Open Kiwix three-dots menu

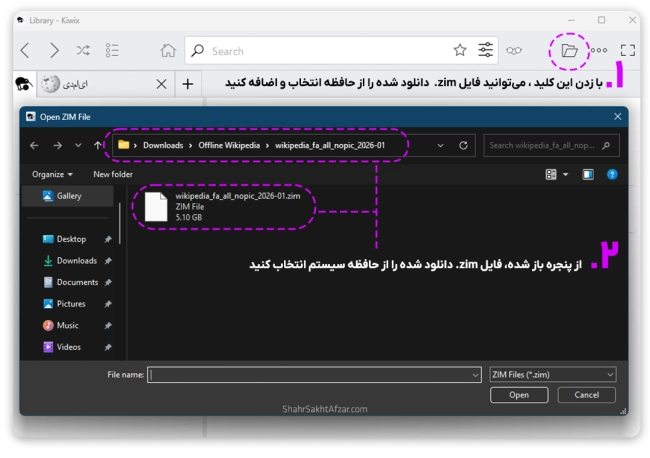coord(599,50)
